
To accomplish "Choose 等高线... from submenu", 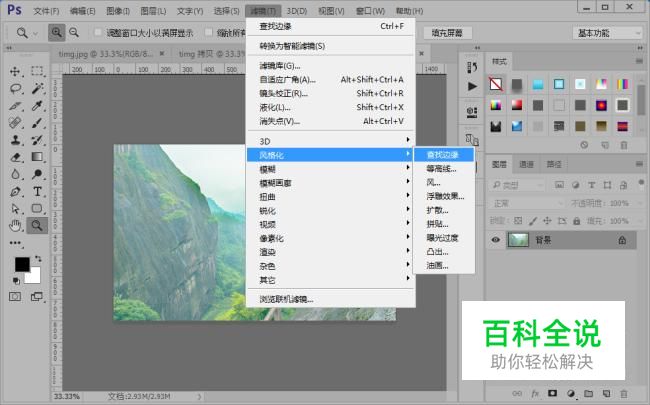I will click(x=444, y=169).
